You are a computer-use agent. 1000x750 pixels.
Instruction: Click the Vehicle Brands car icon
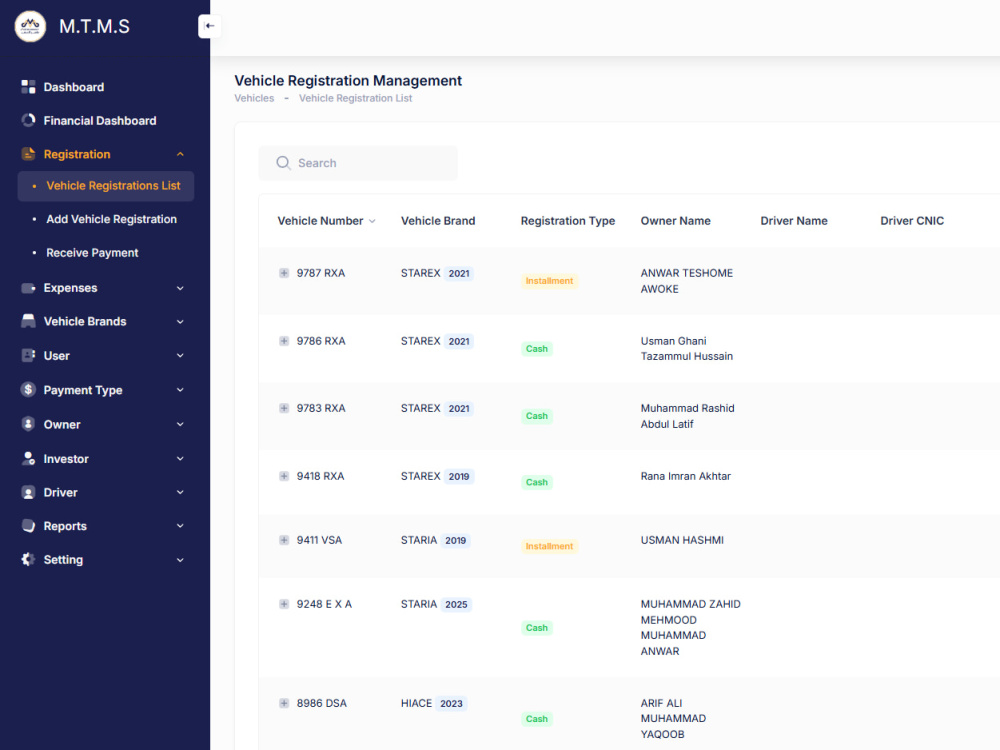click(28, 321)
